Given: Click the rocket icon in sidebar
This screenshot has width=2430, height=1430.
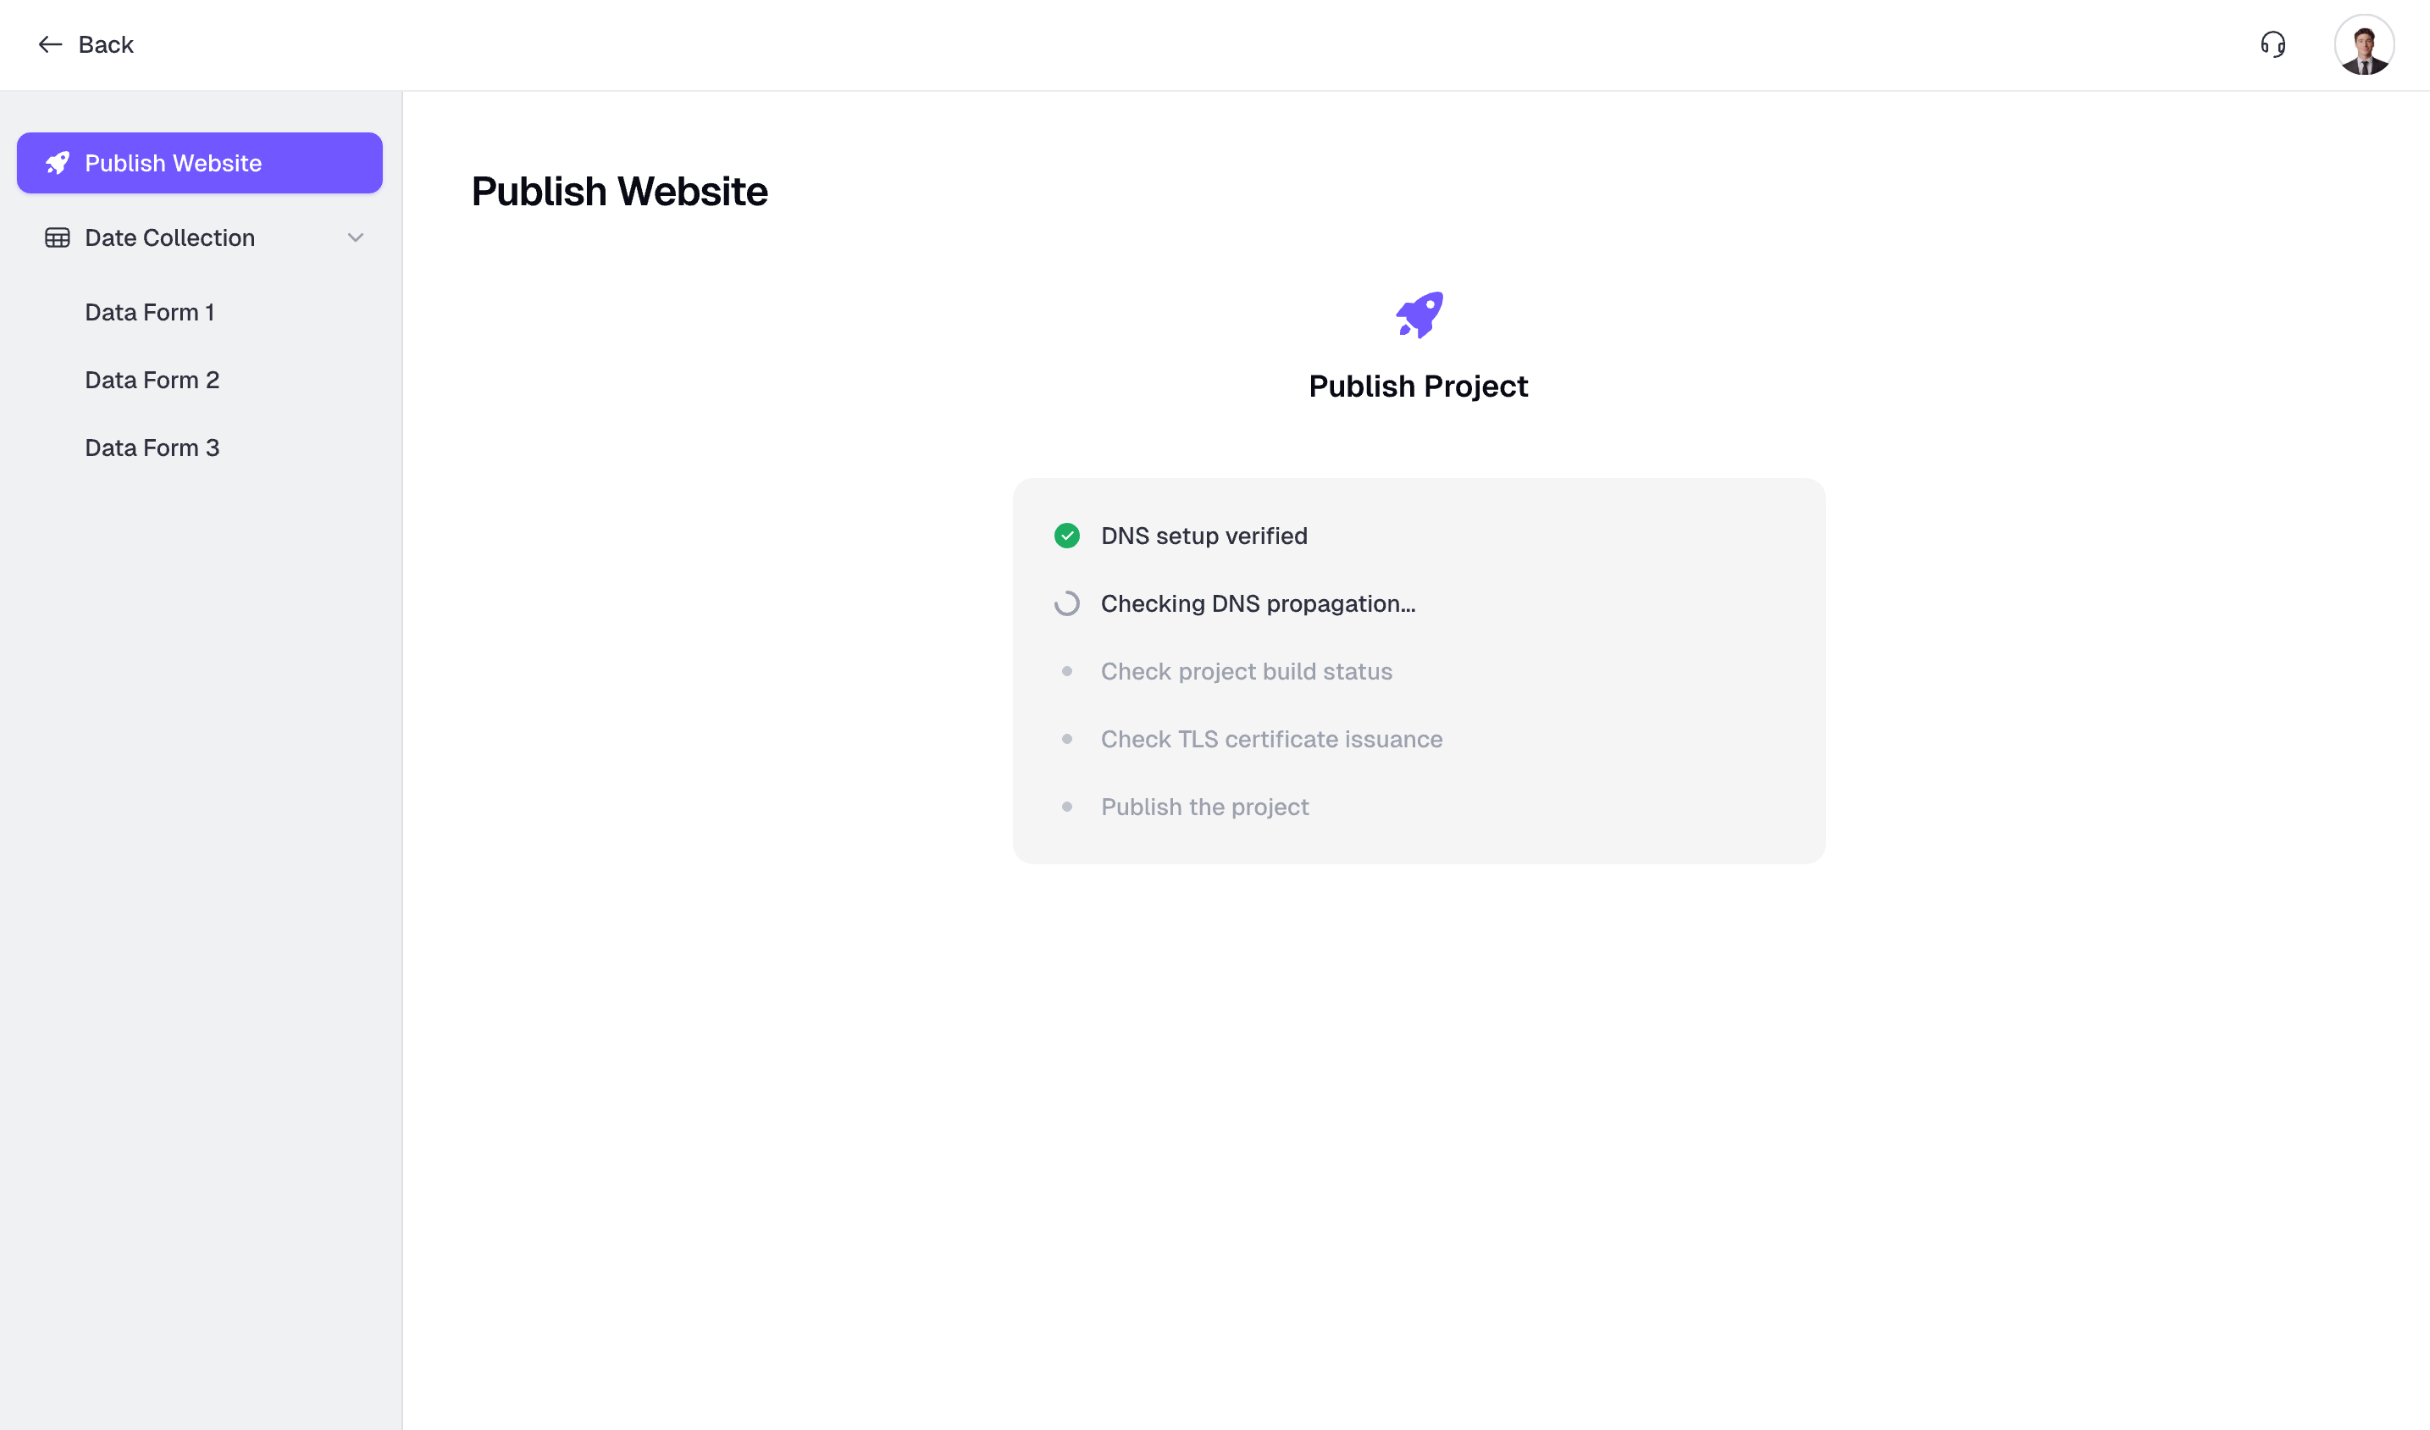Looking at the screenshot, I should click(x=57, y=163).
